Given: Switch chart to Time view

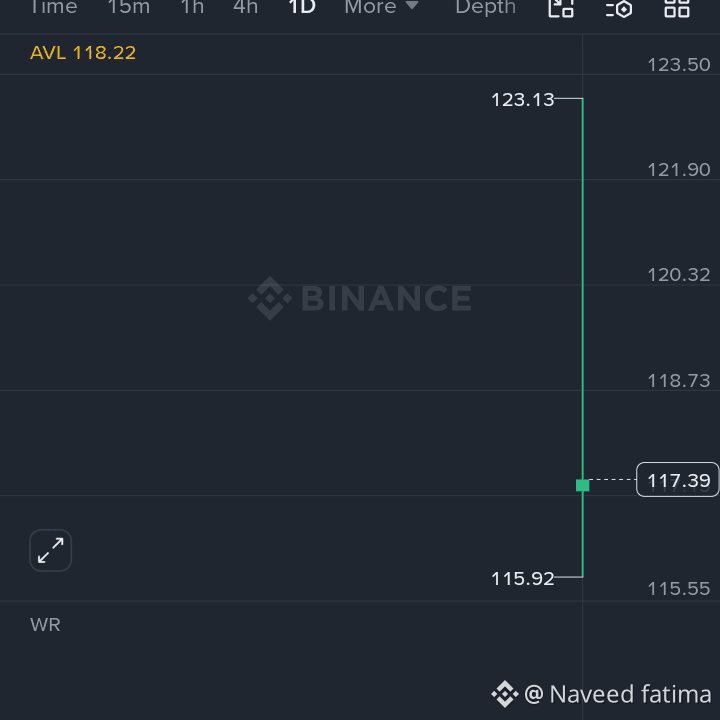Looking at the screenshot, I should [54, 7].
